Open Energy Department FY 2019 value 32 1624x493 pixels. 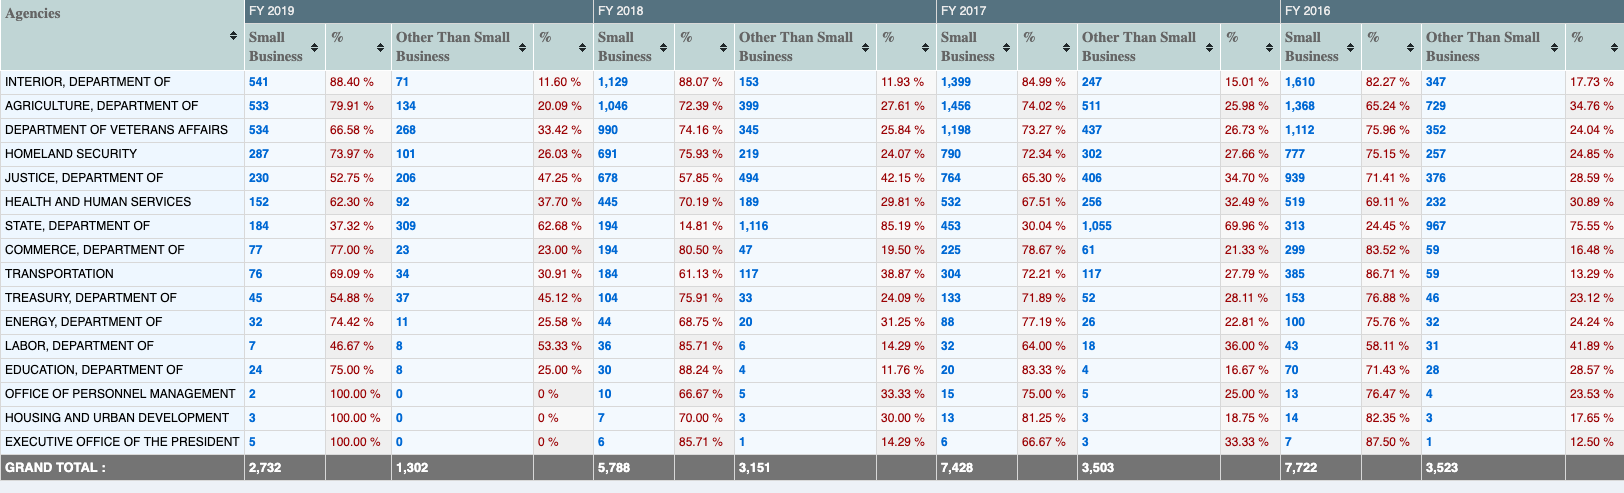pos(256,322)
